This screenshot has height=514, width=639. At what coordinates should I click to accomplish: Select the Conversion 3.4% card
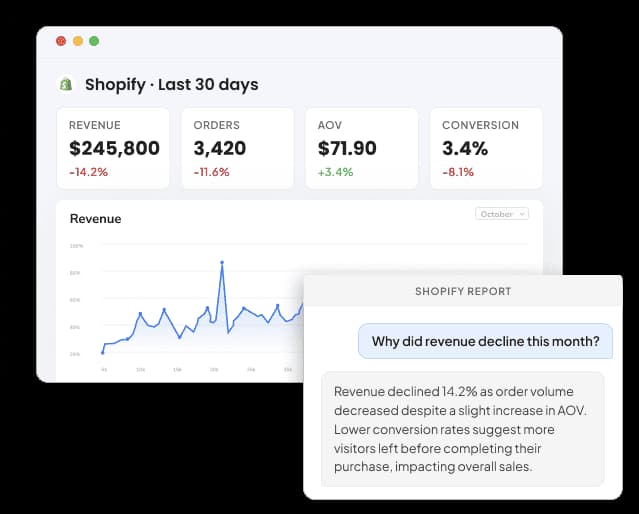coord(486,148)
